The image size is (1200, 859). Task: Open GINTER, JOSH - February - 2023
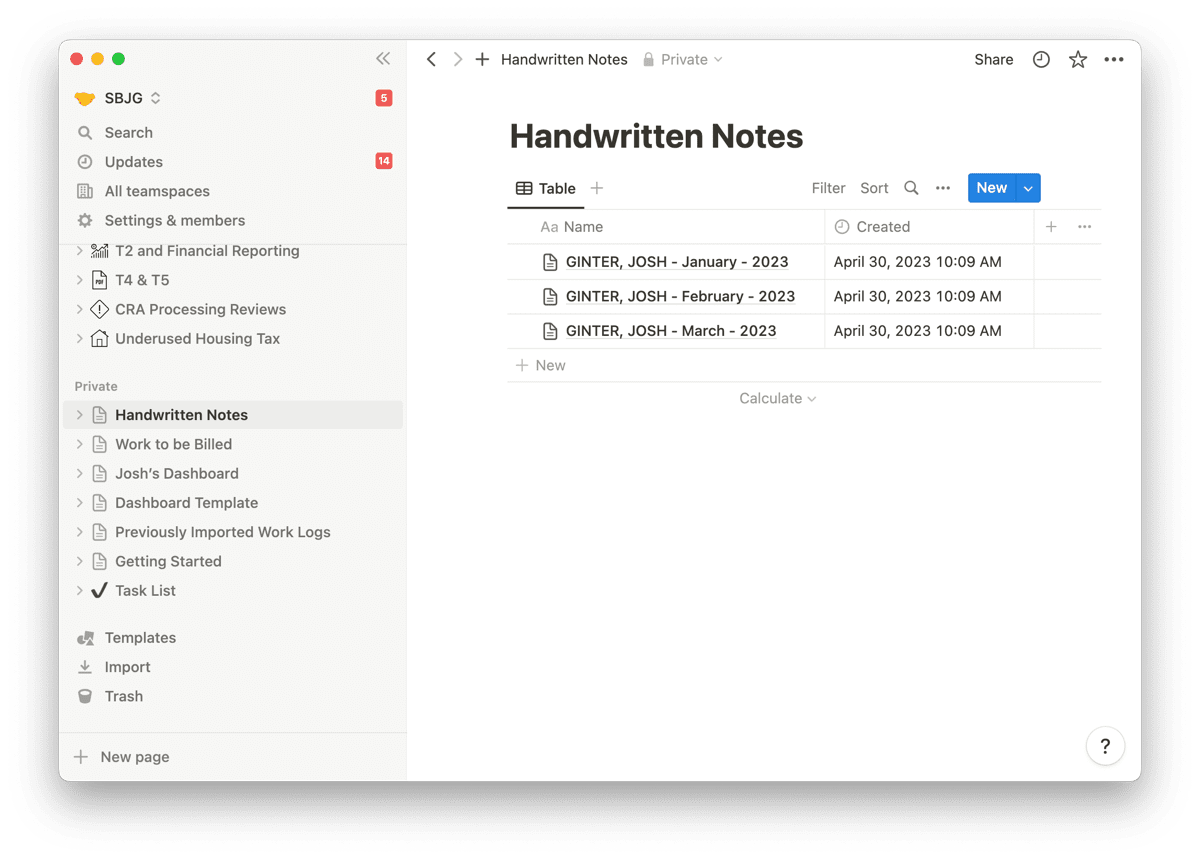pyautogui.click(x=680, y=296)
